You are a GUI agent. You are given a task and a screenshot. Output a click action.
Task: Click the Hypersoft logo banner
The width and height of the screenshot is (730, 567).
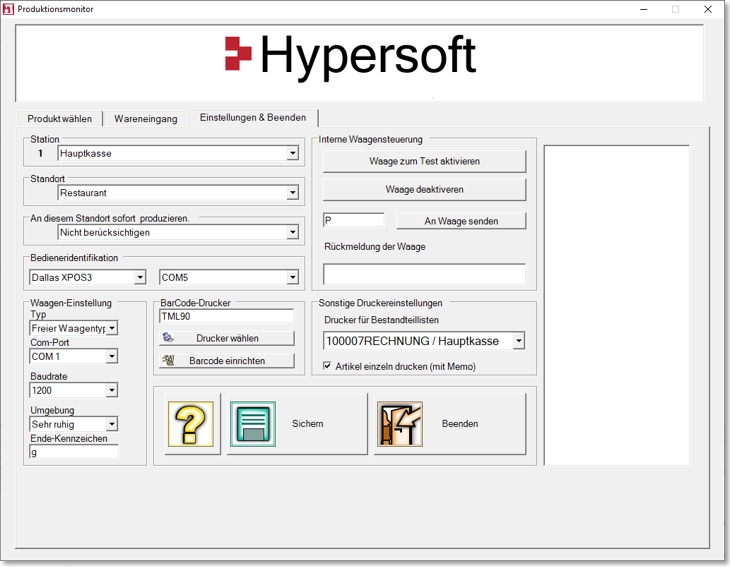pos(359,63)
